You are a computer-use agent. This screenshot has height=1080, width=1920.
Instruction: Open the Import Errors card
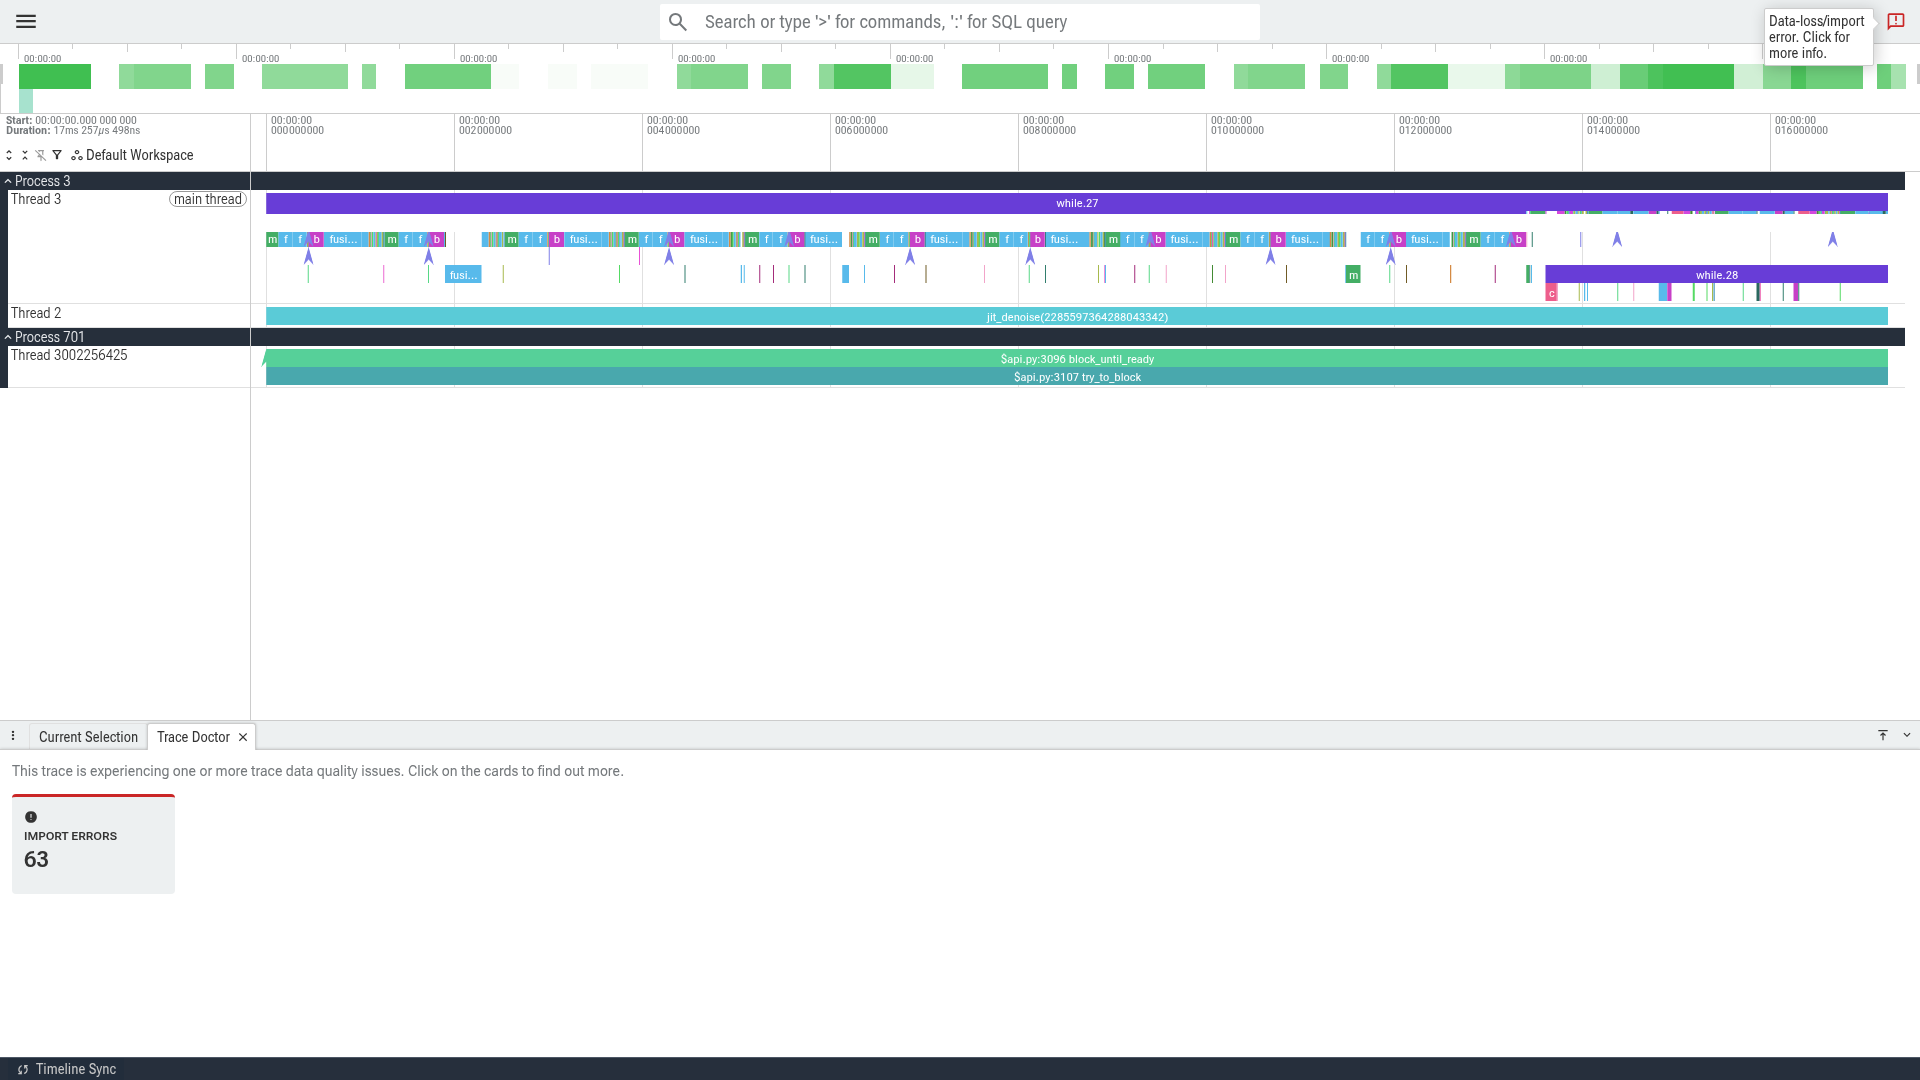pyautogui.click(x=93, y=844)
